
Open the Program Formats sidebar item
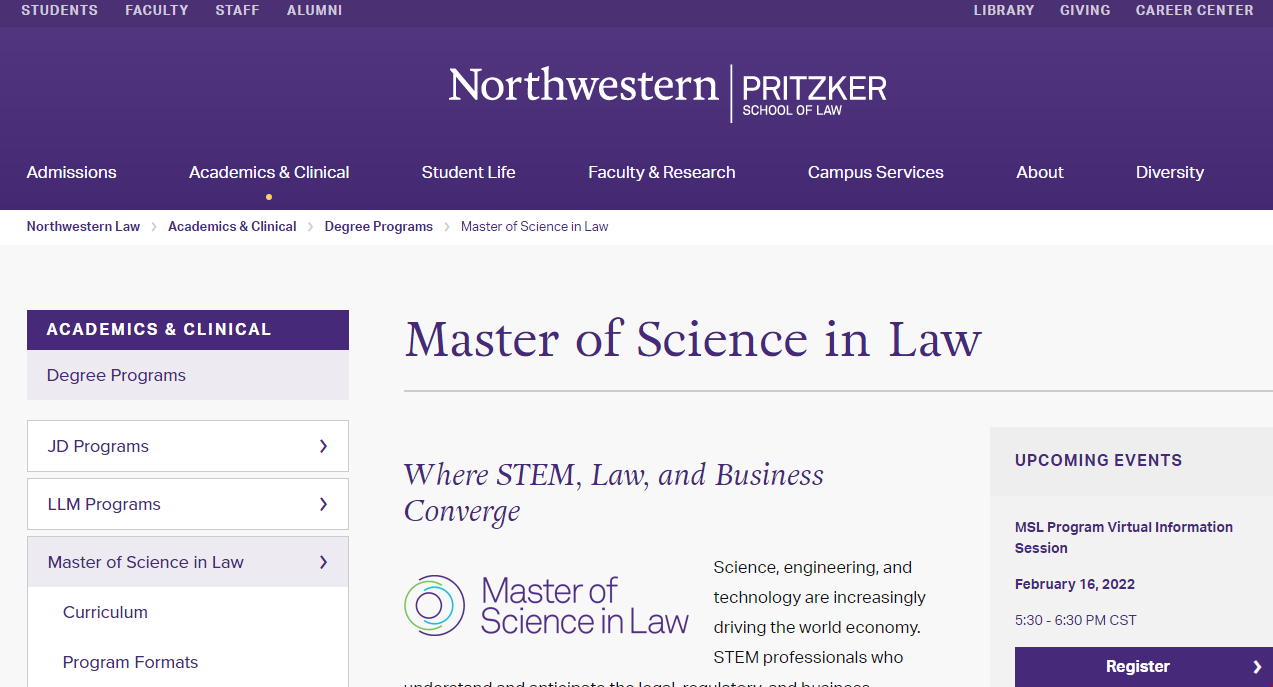(130, 662)
